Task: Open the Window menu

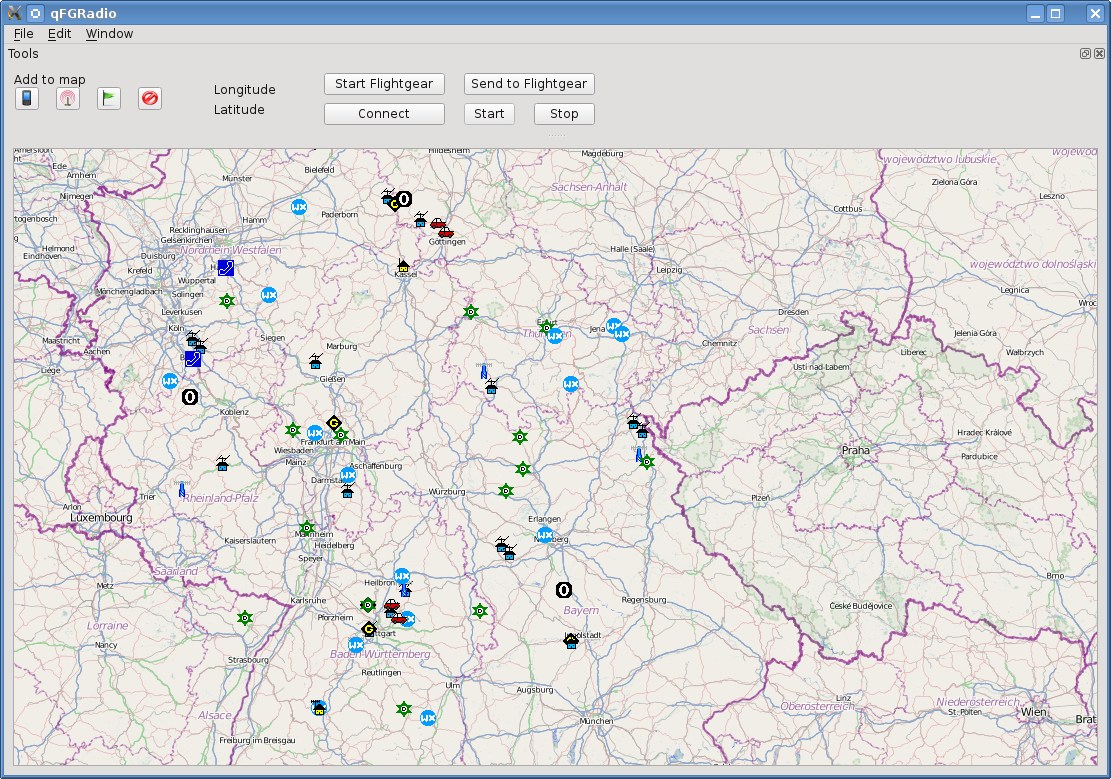Action: [109, 33]
